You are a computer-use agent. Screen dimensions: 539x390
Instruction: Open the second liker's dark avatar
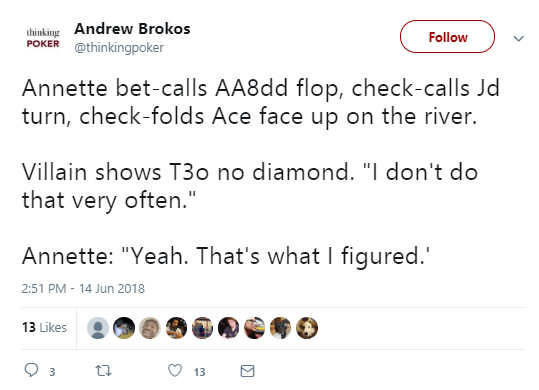click(124, 328)
